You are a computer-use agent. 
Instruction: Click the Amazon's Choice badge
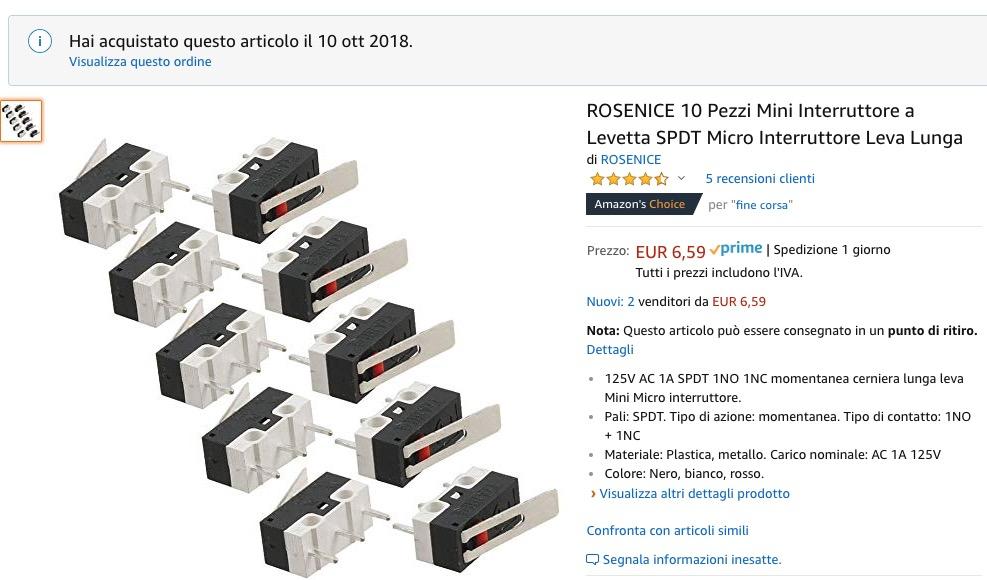click(640, 204)
